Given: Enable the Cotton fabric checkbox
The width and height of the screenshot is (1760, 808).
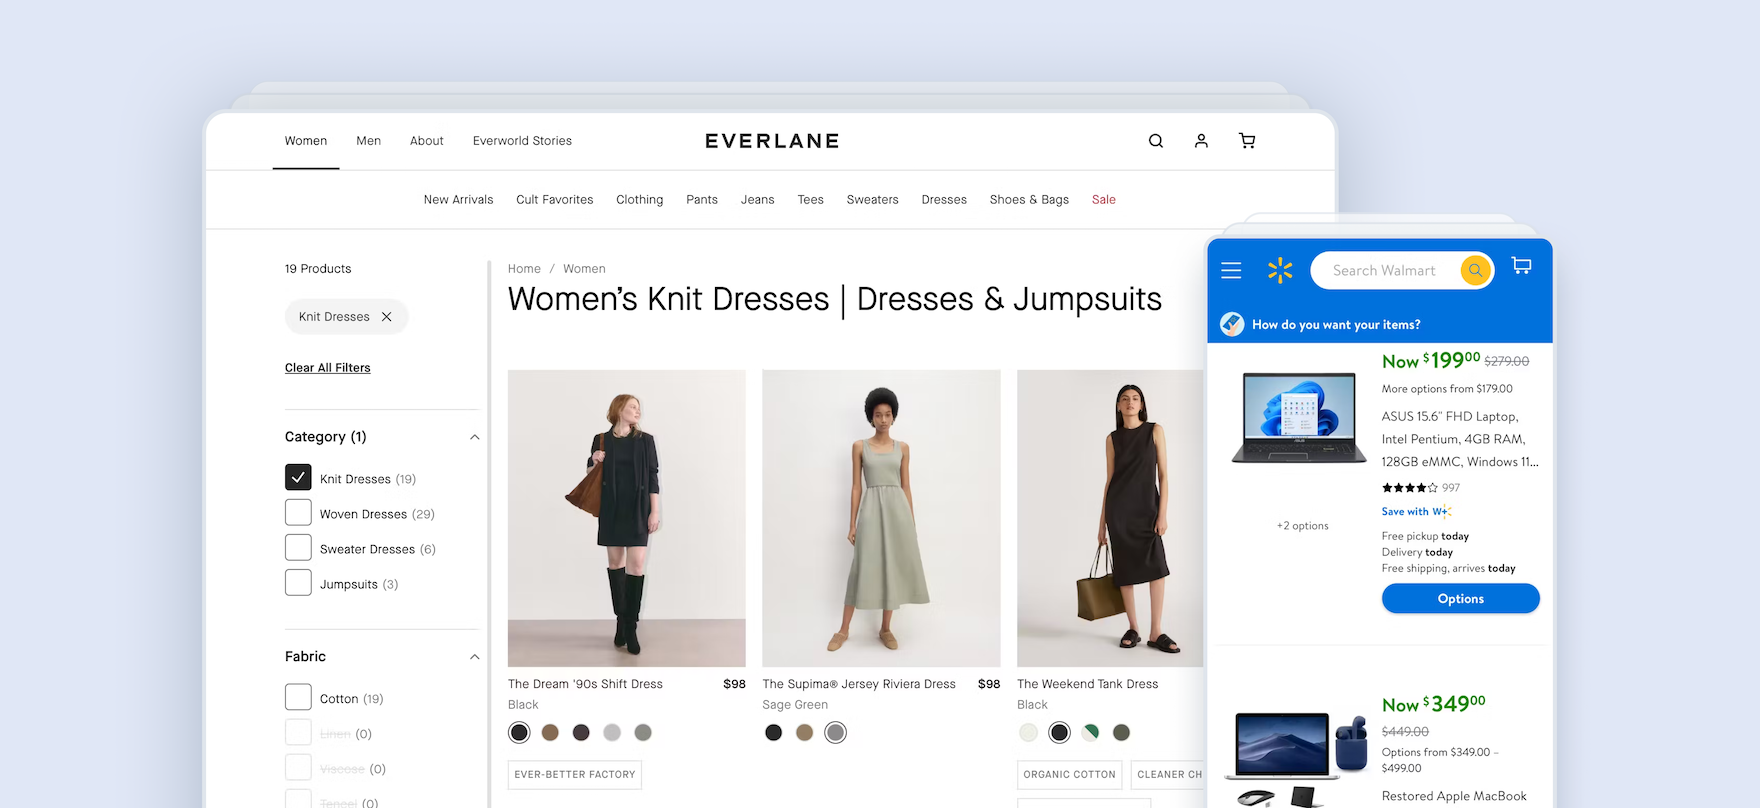Looking at the screenshot, I should (298, 697).
